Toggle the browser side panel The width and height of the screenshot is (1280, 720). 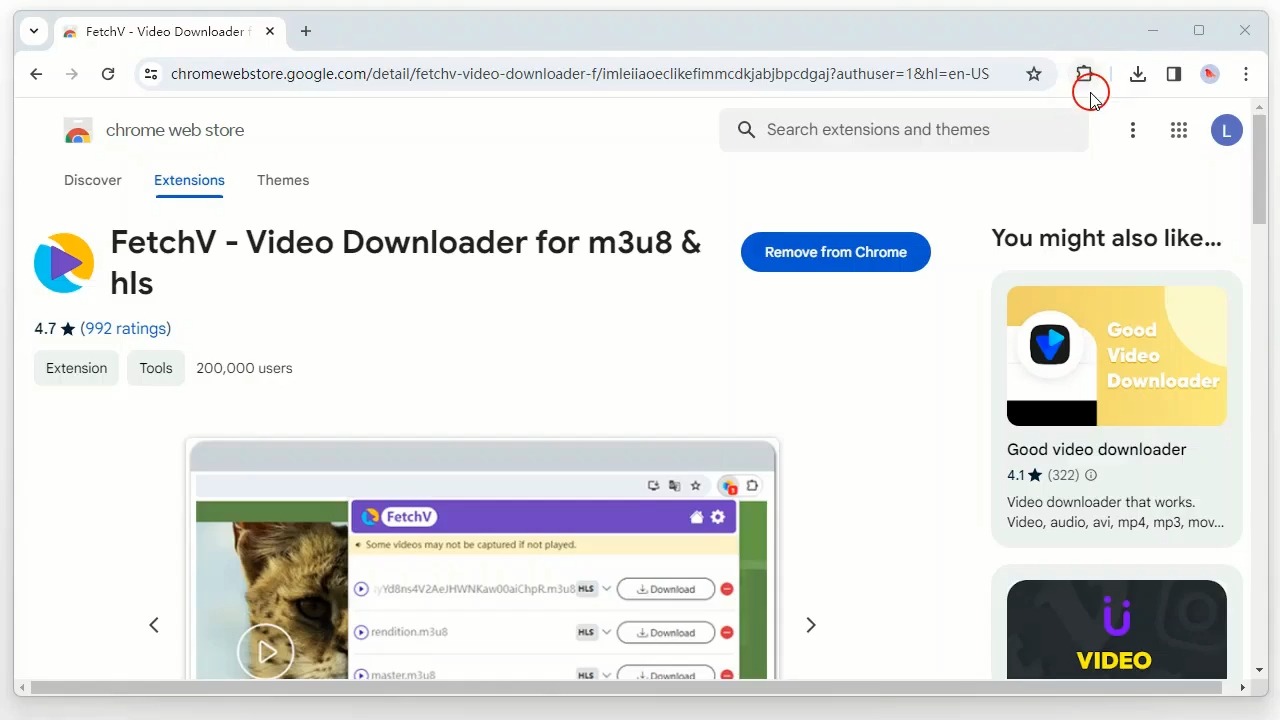click(1174, 74)
